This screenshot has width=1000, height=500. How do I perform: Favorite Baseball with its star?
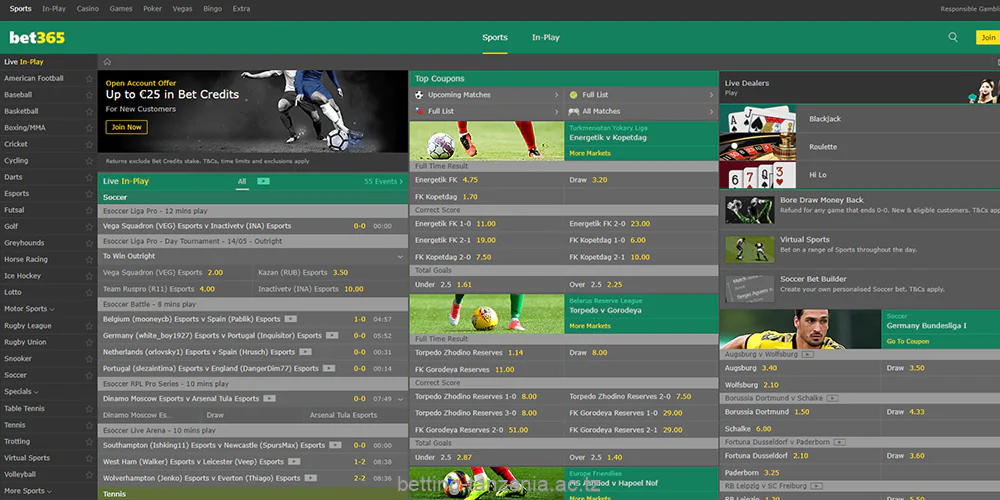pos(89,95)
